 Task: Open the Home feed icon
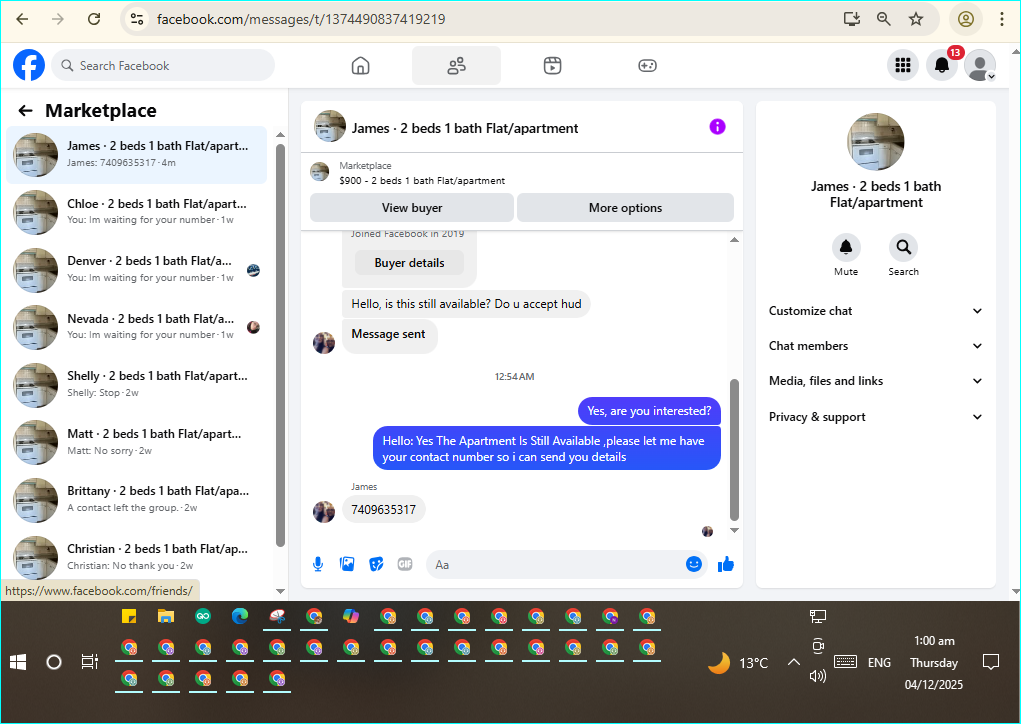pyautogui.click(x=360, y=65)
